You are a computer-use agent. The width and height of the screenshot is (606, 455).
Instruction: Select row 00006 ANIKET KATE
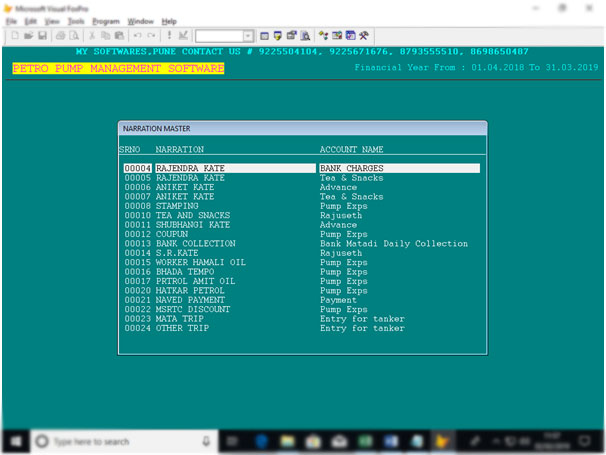click(x=302, y=187)
